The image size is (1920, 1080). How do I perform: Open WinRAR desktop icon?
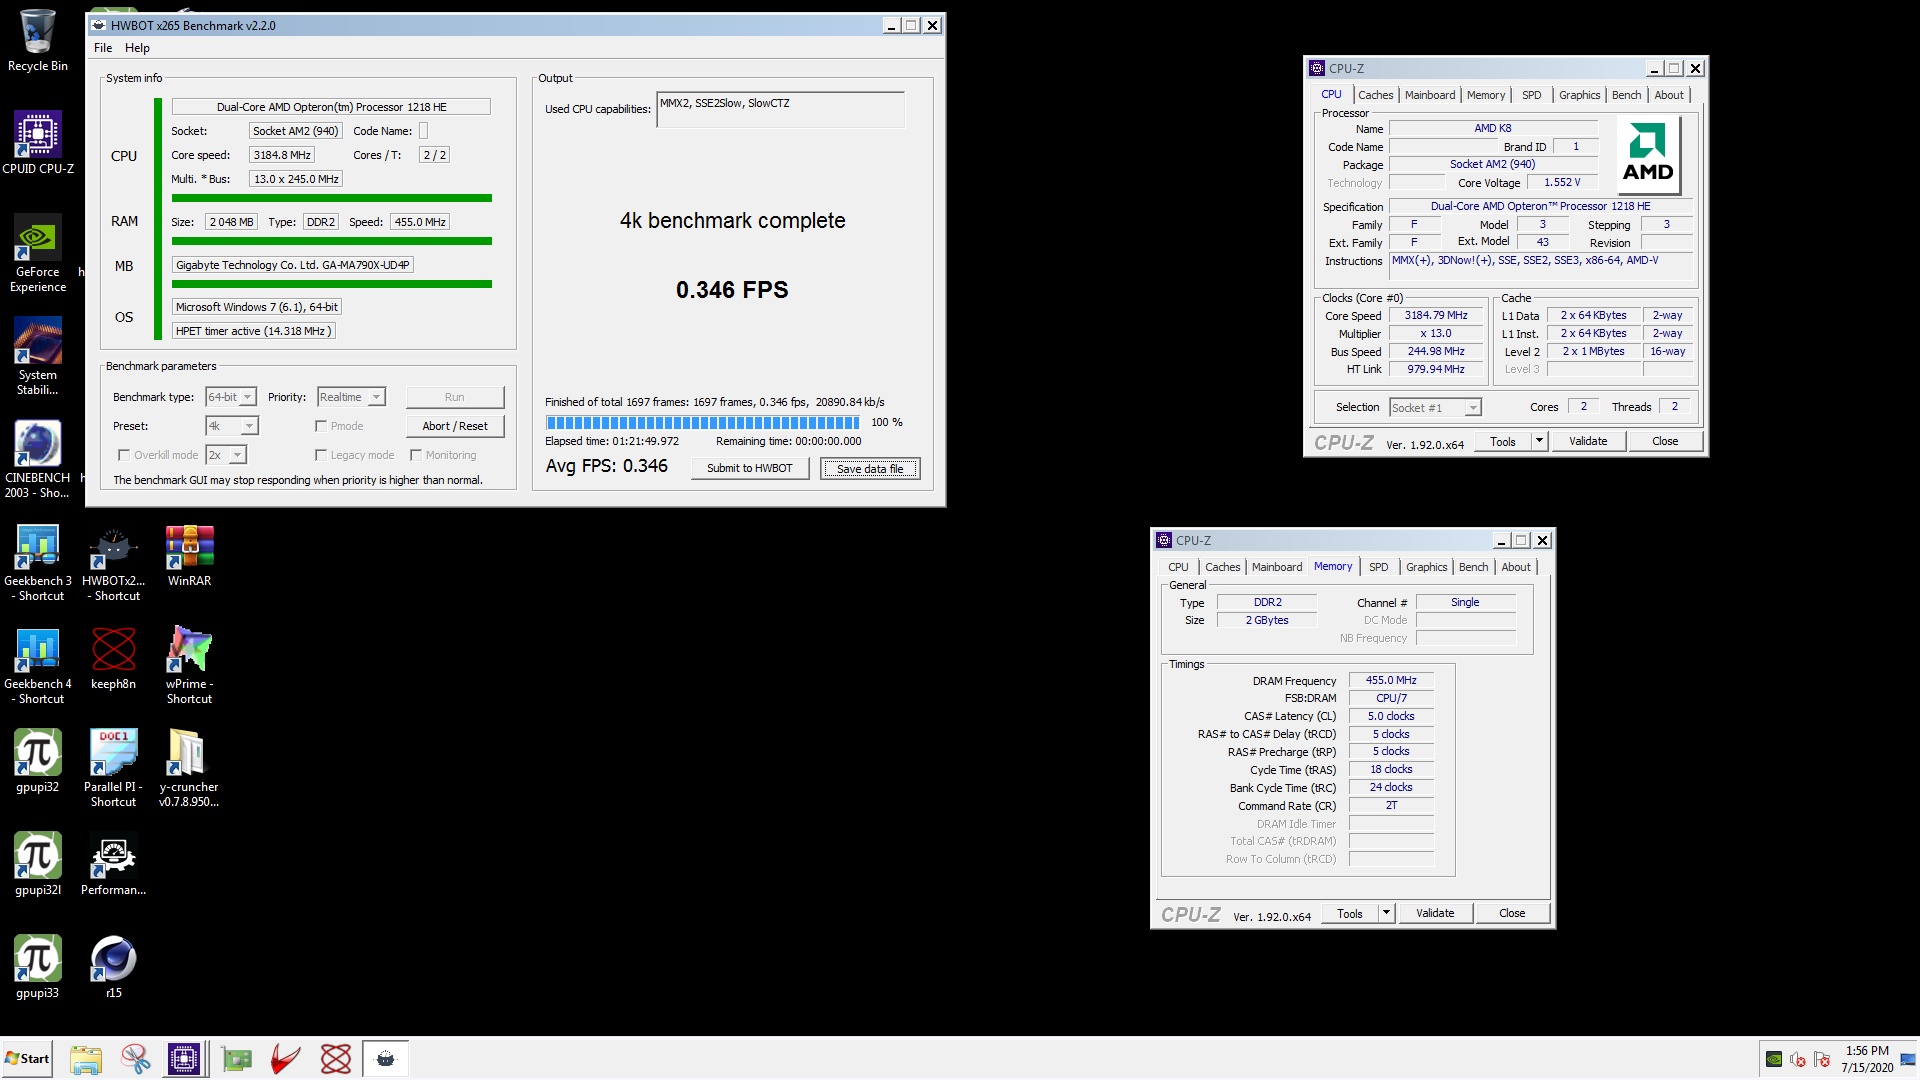[189, 555]
